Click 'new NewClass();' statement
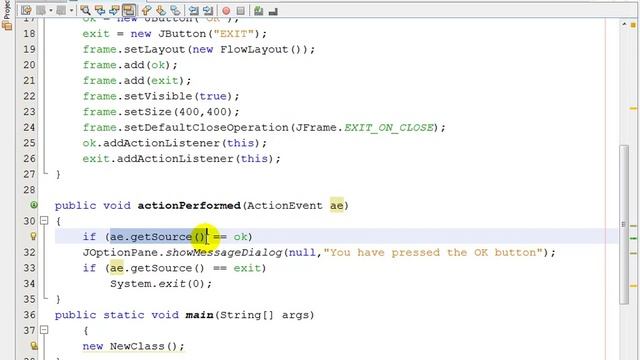This screenshot has width=640, height=360. pyautogui.click(x=133, y=346)
